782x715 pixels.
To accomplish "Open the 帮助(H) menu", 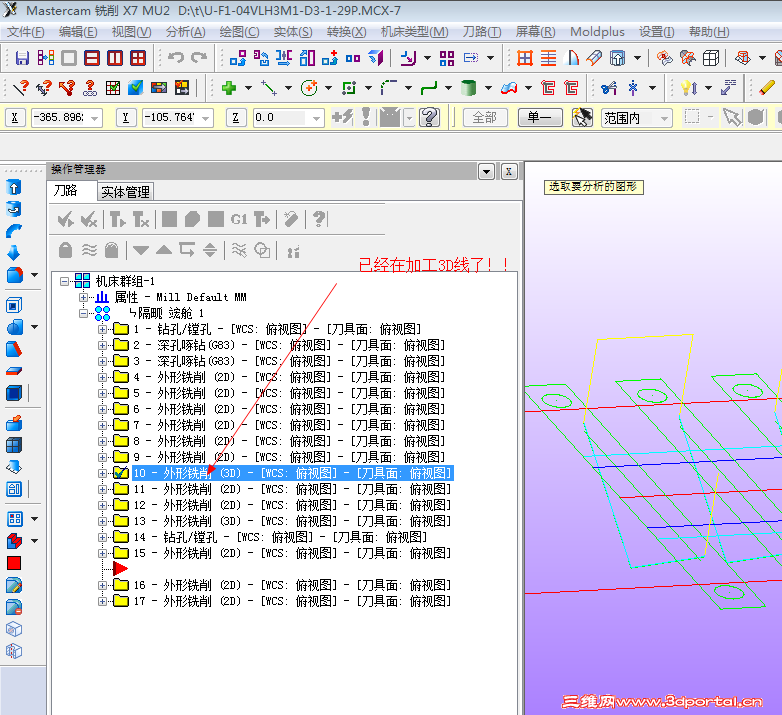I will pos(709,32).
